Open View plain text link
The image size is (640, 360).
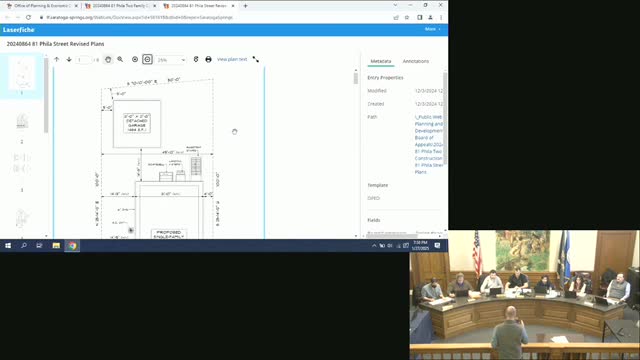(x=232, y=60)
